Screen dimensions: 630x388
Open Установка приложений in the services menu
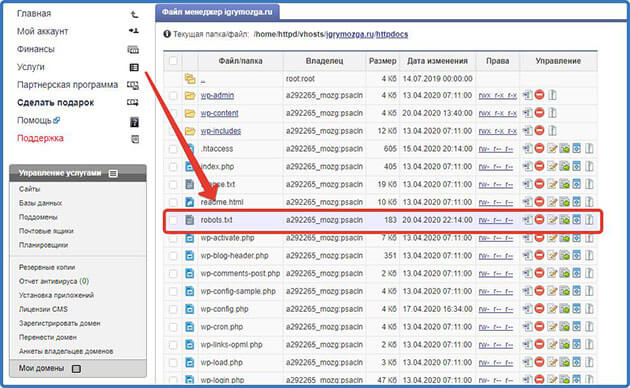click(x=56, y=295)
